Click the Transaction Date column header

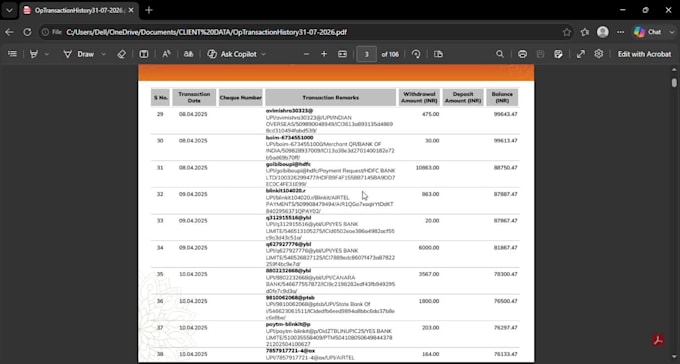[x=194, y=98]
